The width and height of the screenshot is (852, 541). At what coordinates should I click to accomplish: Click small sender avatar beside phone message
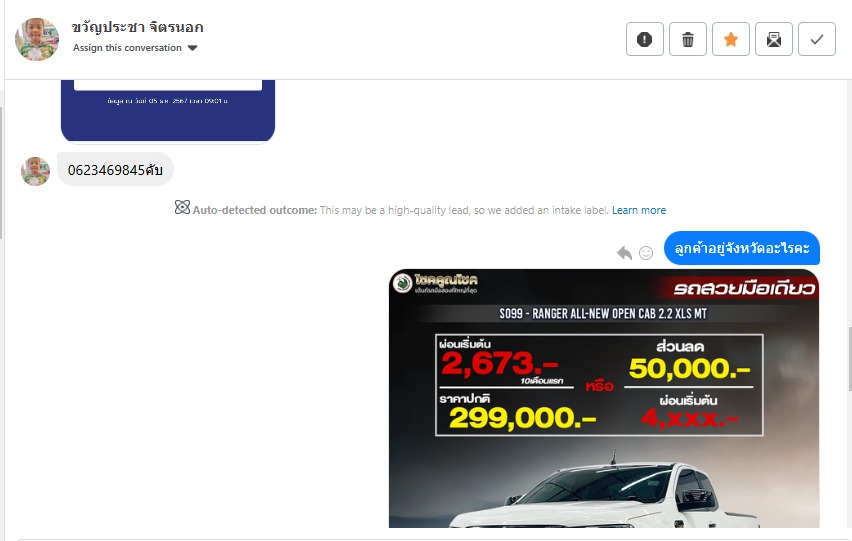click(35, 171)
